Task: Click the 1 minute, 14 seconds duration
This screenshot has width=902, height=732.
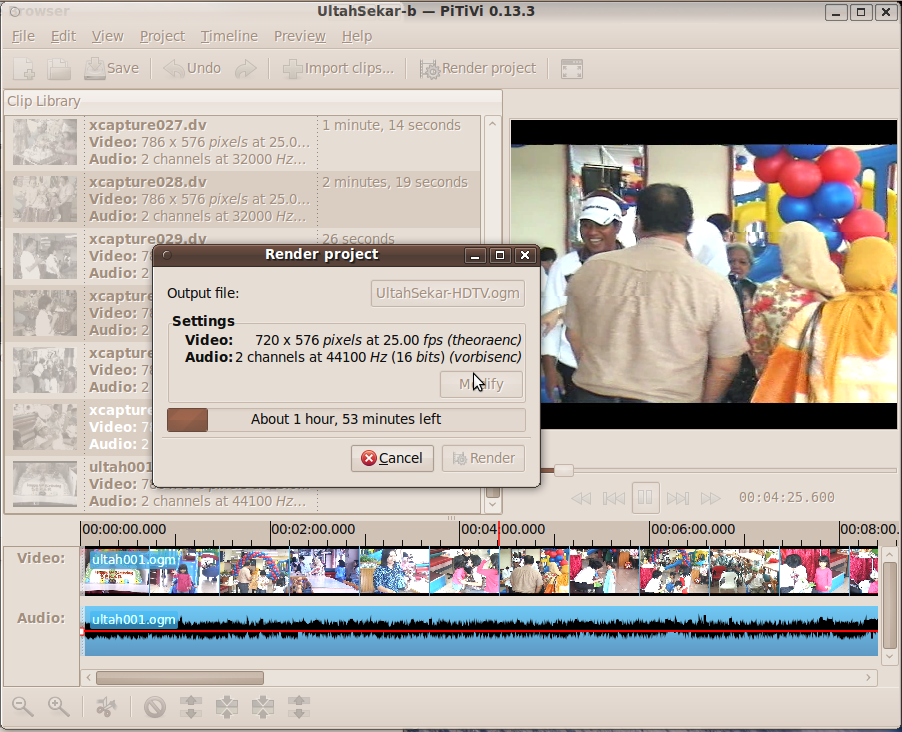Action: tap(391, 125)
